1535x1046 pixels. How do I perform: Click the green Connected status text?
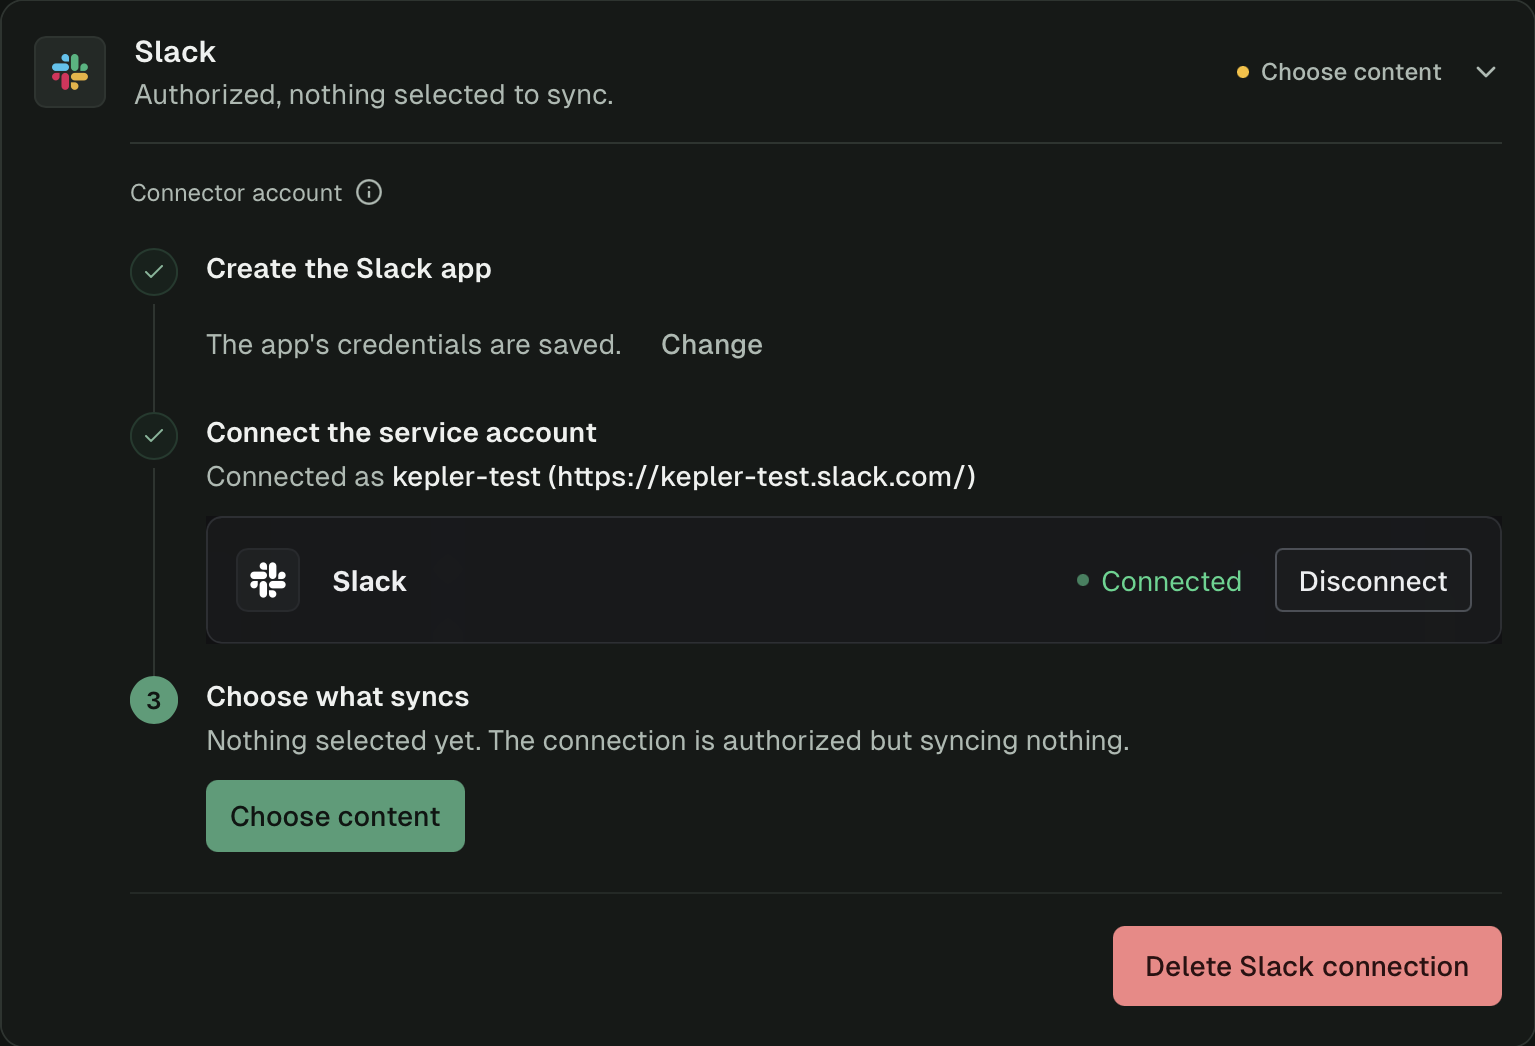[1171, 581]
